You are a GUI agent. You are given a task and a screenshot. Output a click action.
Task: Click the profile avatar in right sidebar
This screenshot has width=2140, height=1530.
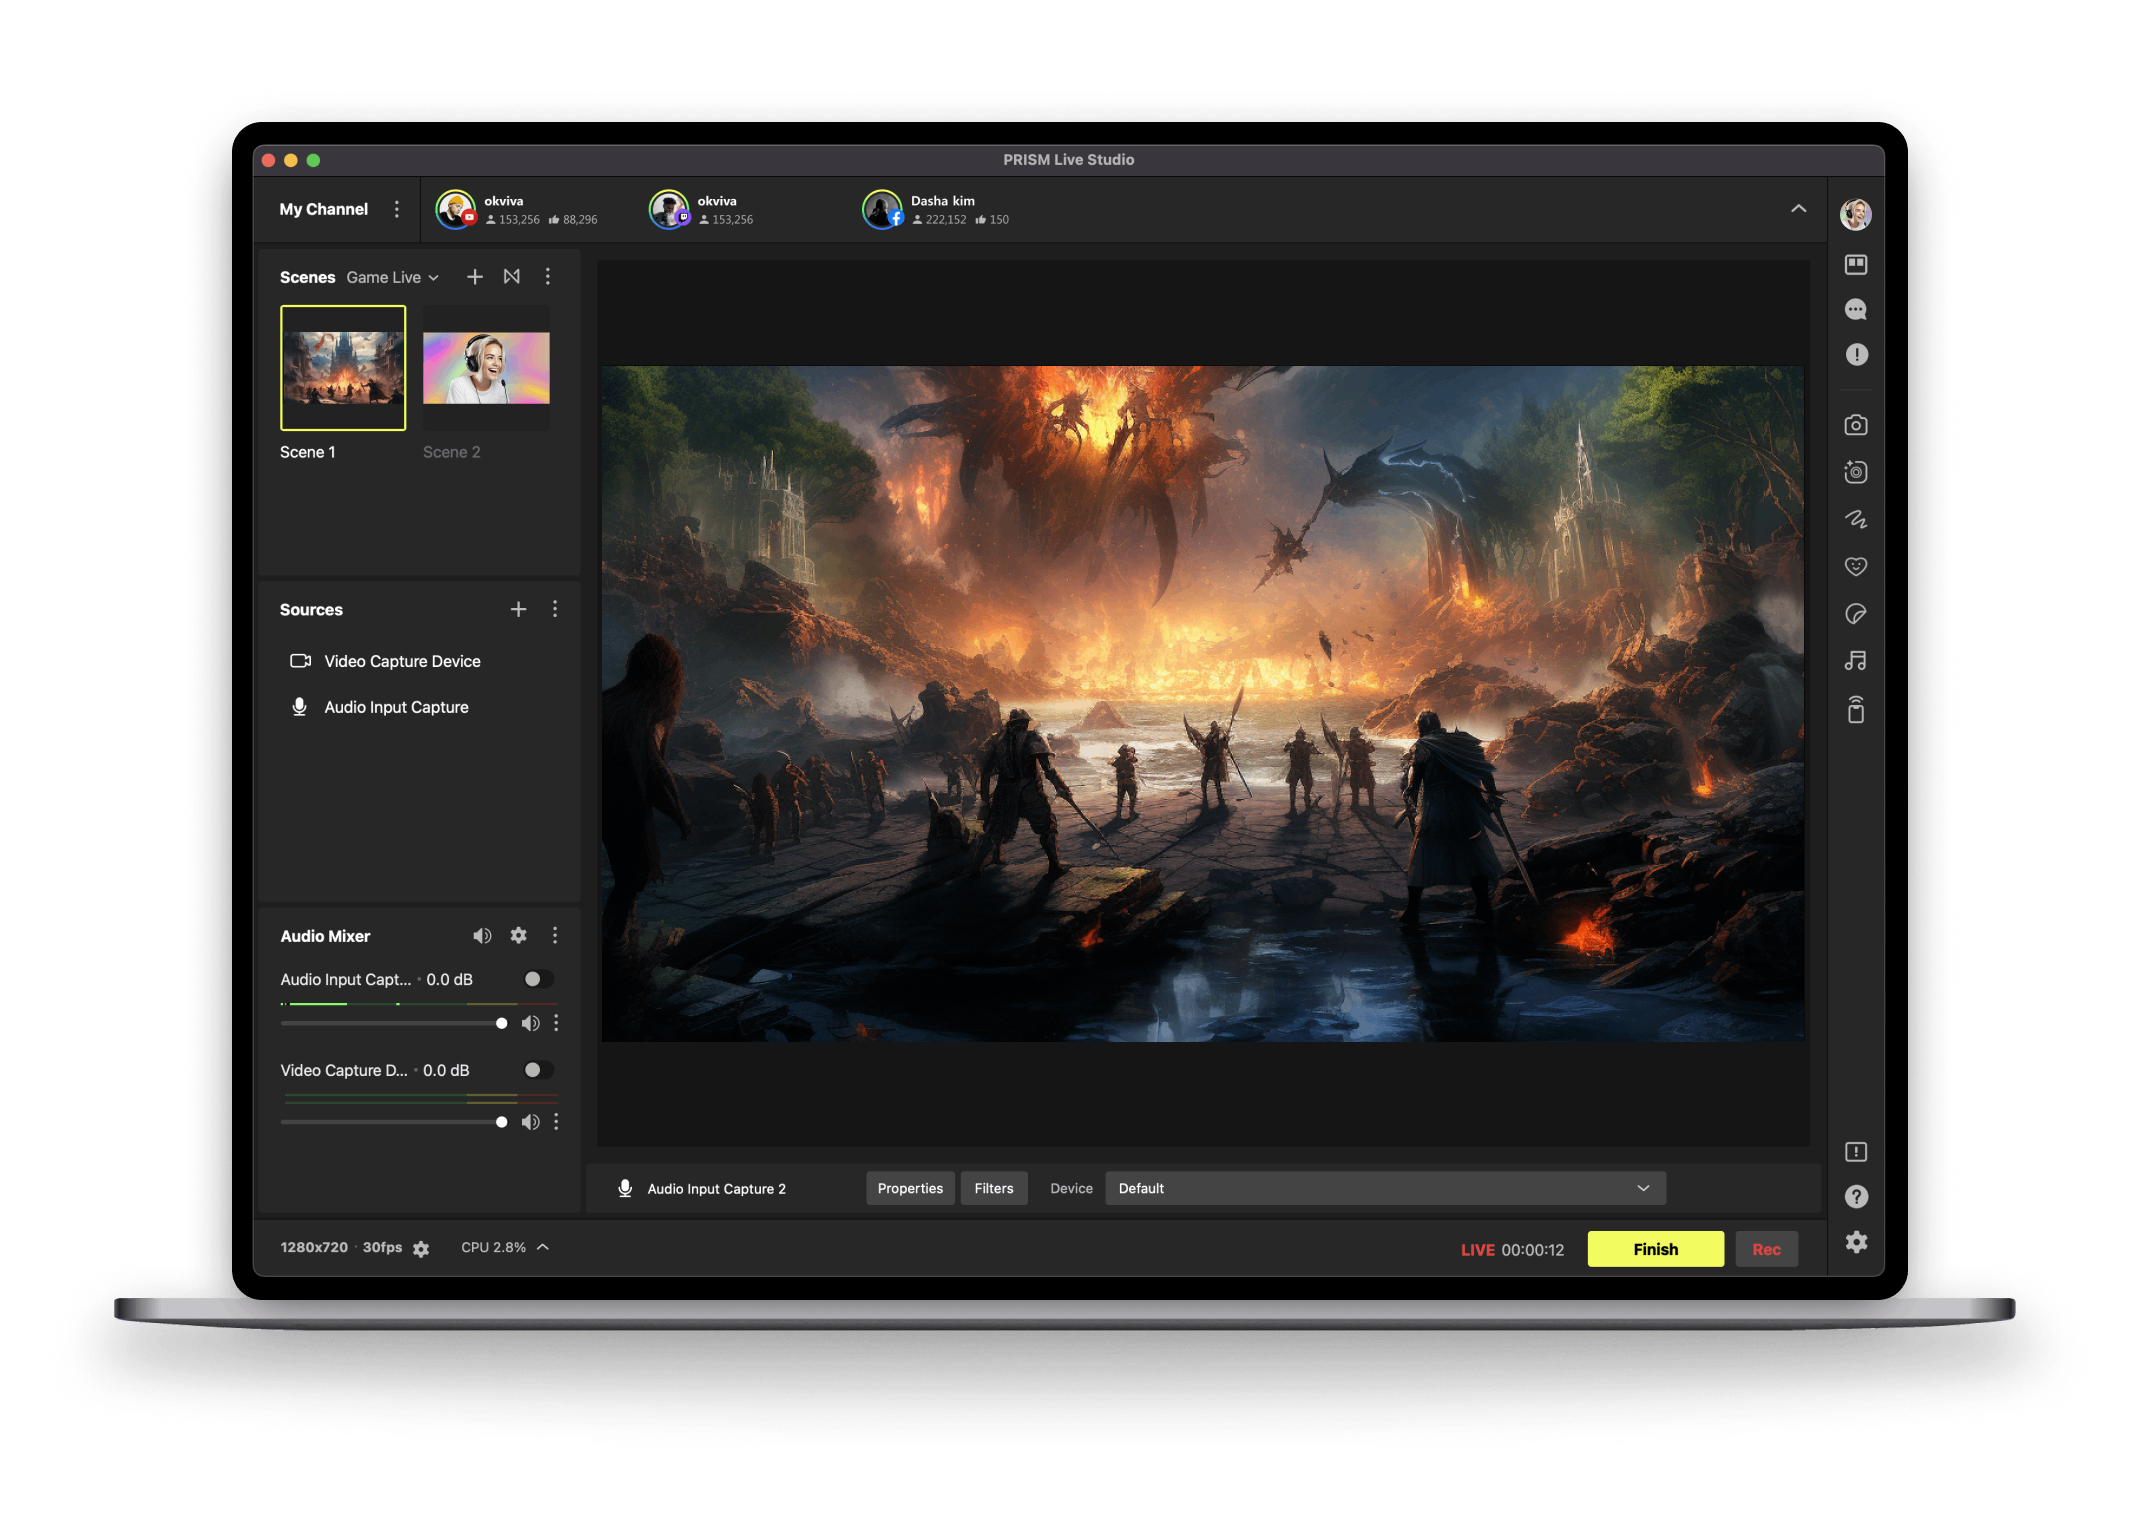[x=1856, y=214]
